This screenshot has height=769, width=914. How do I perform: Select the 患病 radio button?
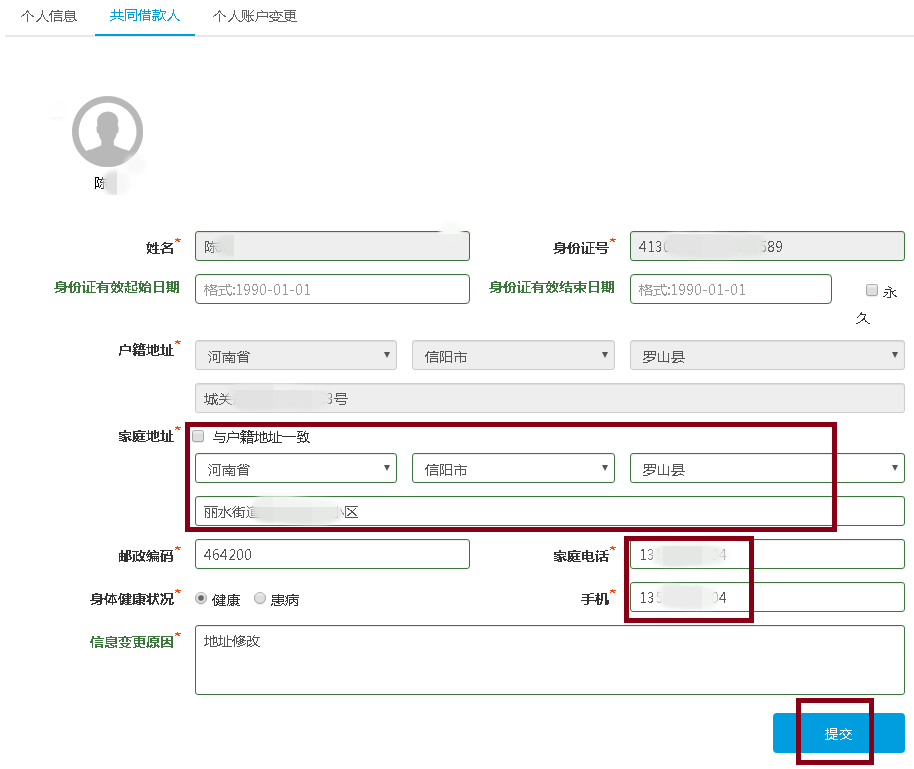point(258,597)
